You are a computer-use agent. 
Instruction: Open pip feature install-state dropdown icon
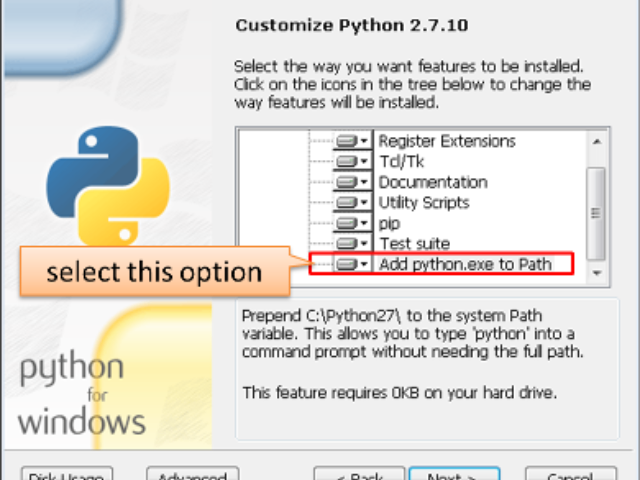[x=353, y=223]
